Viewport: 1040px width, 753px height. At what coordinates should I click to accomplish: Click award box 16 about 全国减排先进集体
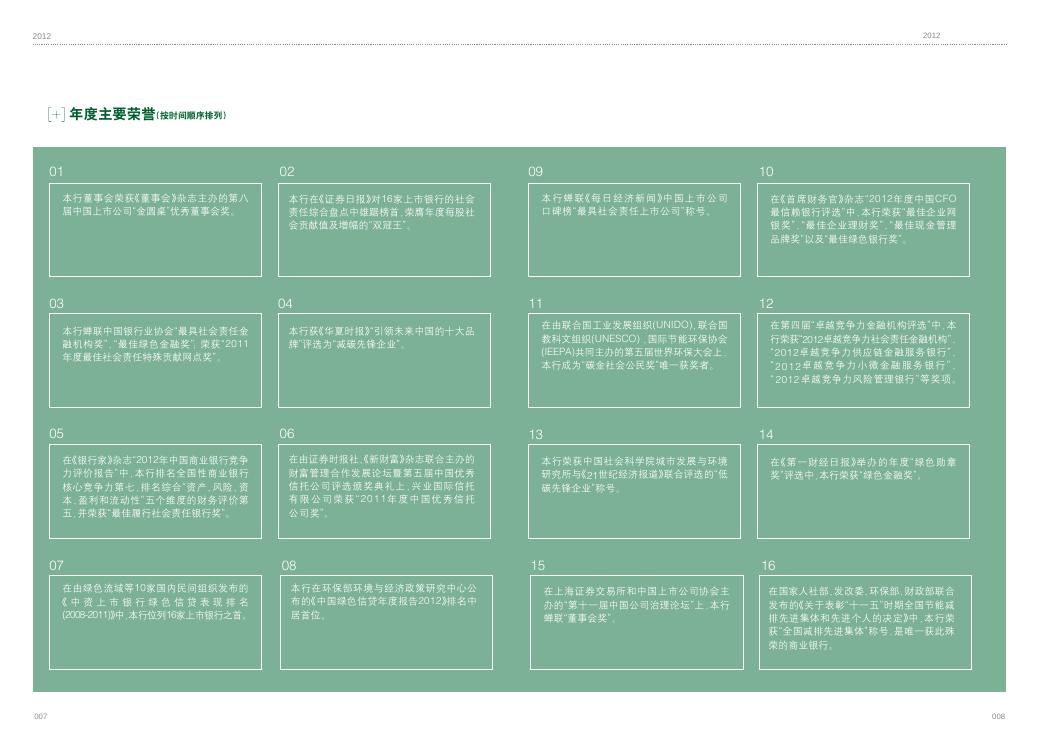point(863,621)
